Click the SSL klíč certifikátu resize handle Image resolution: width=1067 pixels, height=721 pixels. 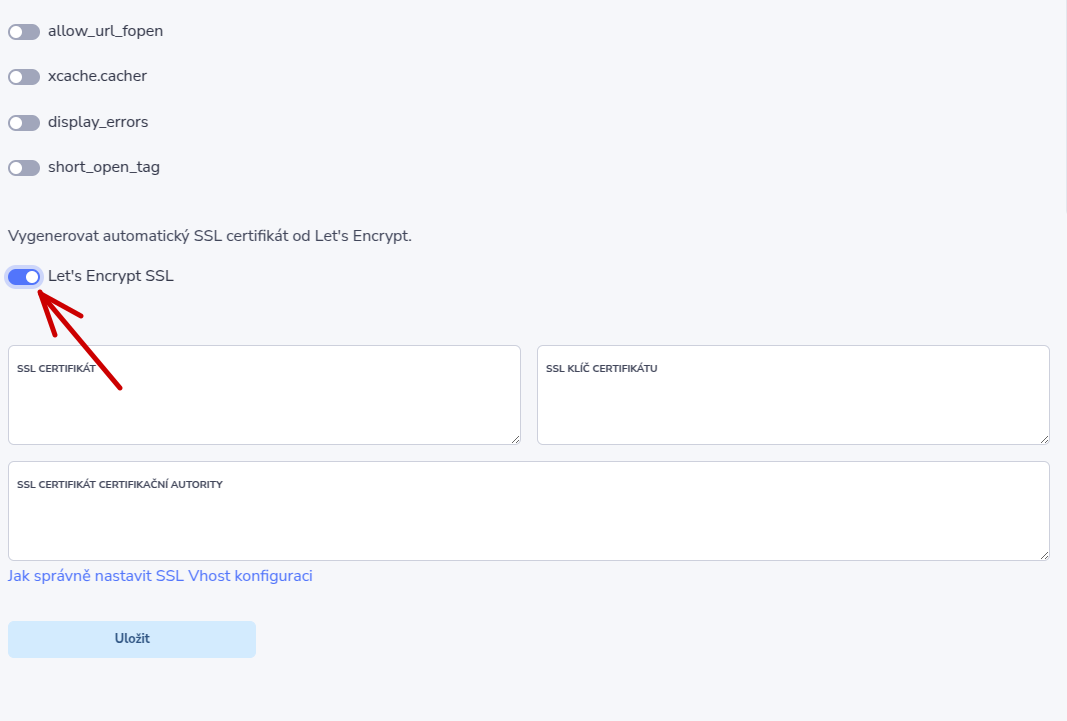[x=1044, y=439]
